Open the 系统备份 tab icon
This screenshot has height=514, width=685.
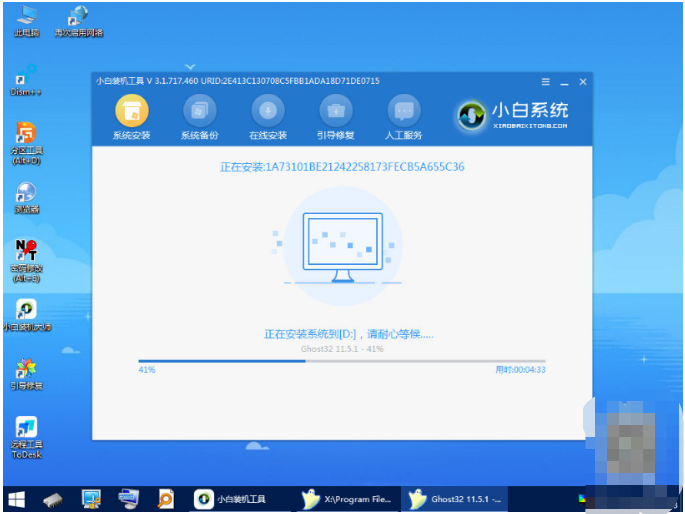click(x=200, y=111)
